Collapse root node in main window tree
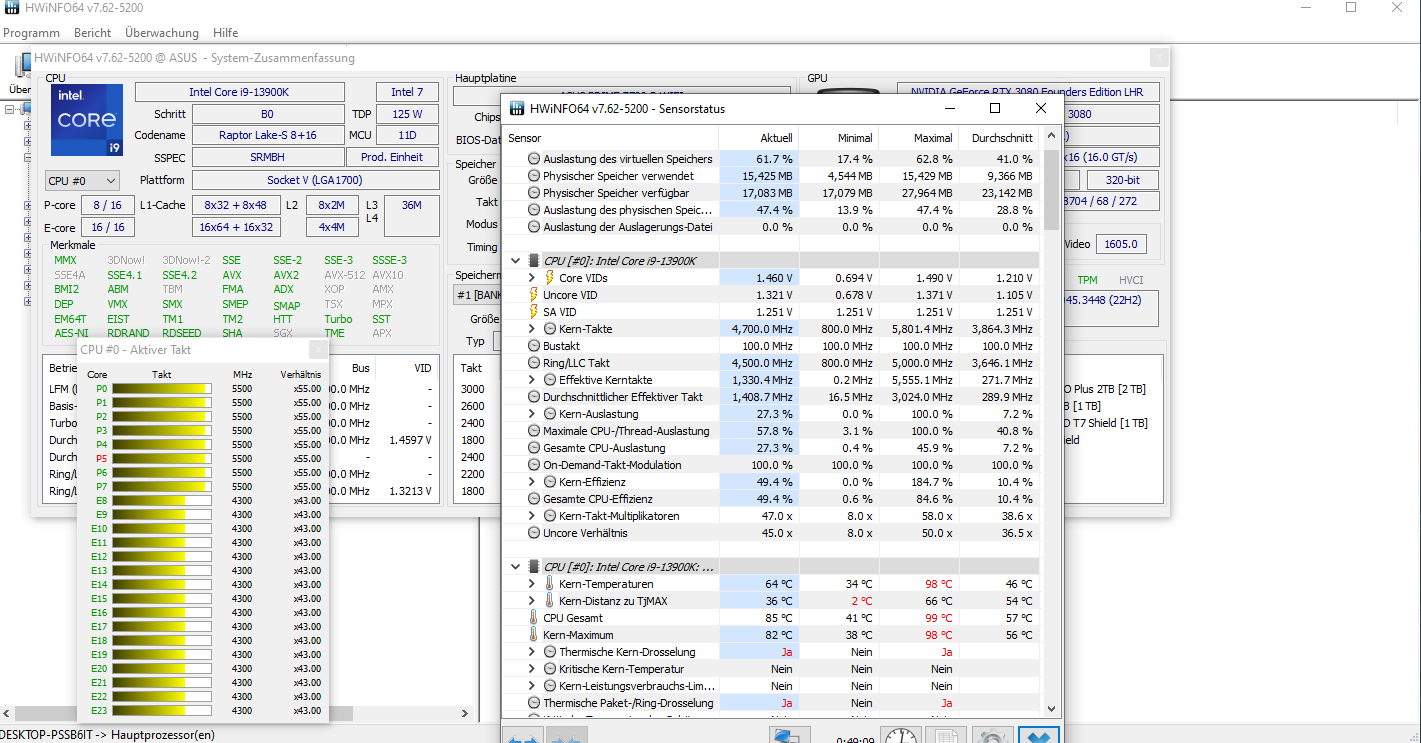 coord(9,109)
